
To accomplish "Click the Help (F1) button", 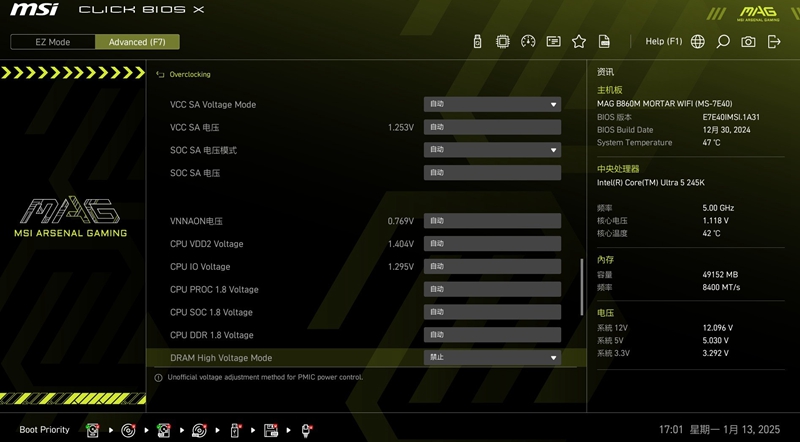I will pyautogui.click(x=663, y=42).
